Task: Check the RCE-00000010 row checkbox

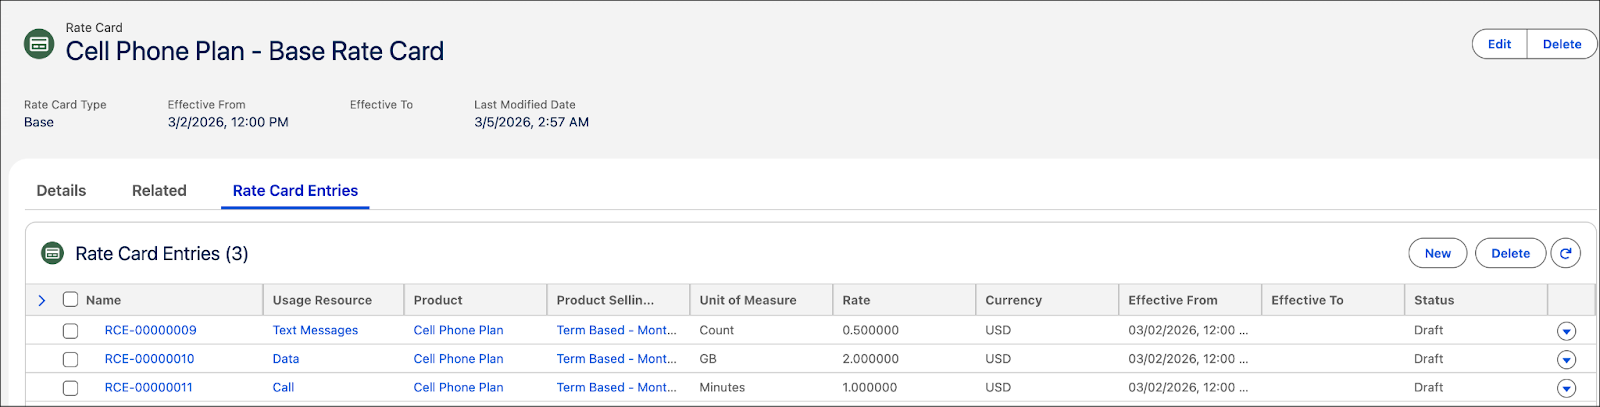Action: [70, 359]
